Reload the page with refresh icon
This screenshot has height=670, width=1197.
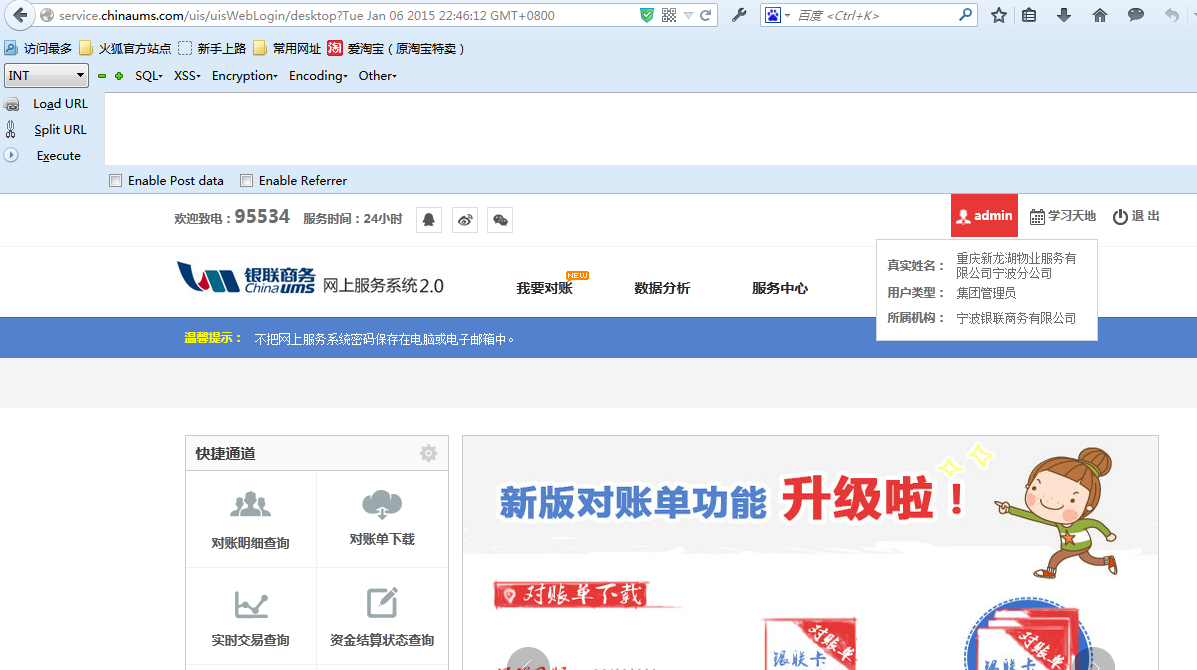click(705, 15)
